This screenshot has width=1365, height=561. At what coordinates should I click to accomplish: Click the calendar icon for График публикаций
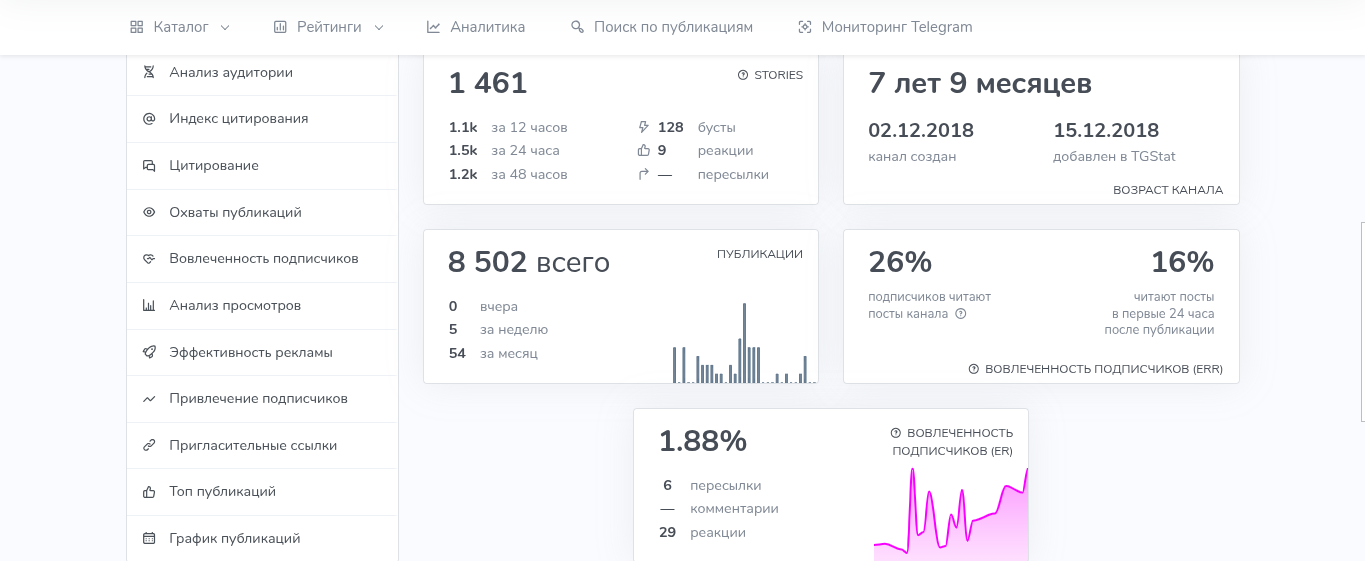149,538
